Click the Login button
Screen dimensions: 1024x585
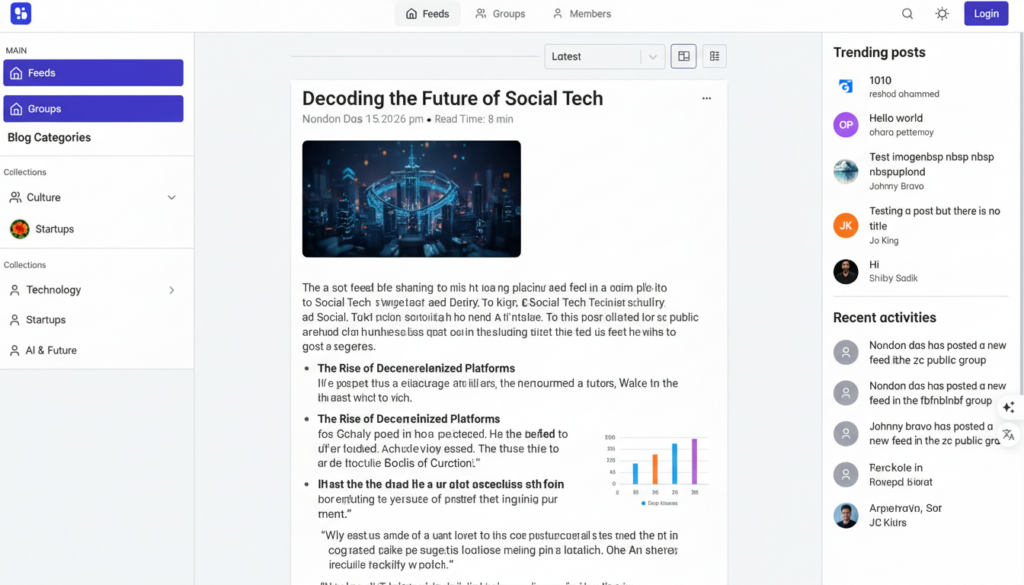pos(986,13)
